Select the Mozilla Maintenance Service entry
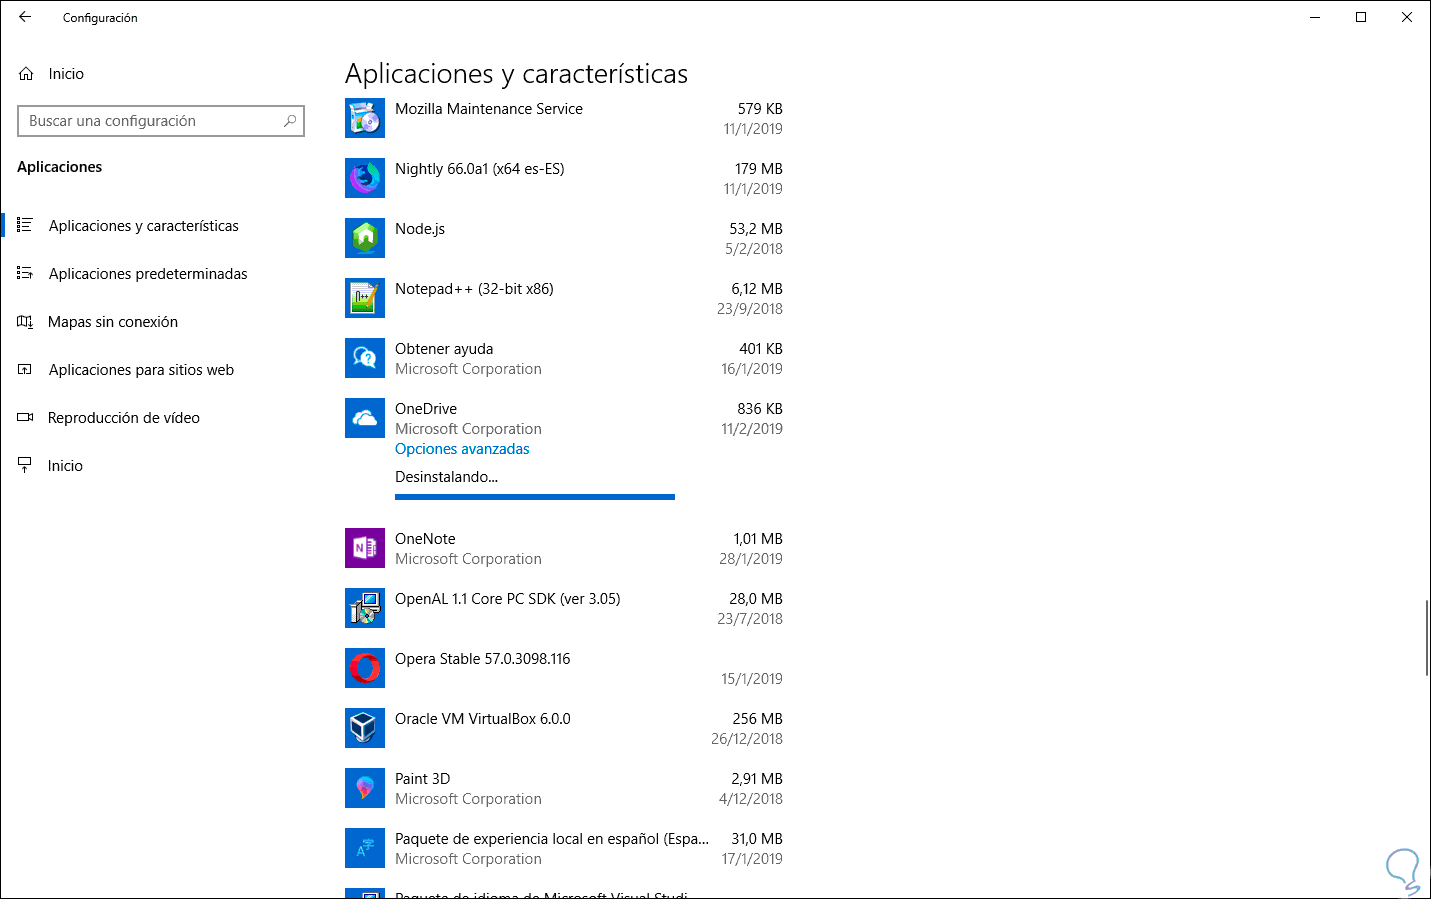1431x899 pixels. (489, 109)
